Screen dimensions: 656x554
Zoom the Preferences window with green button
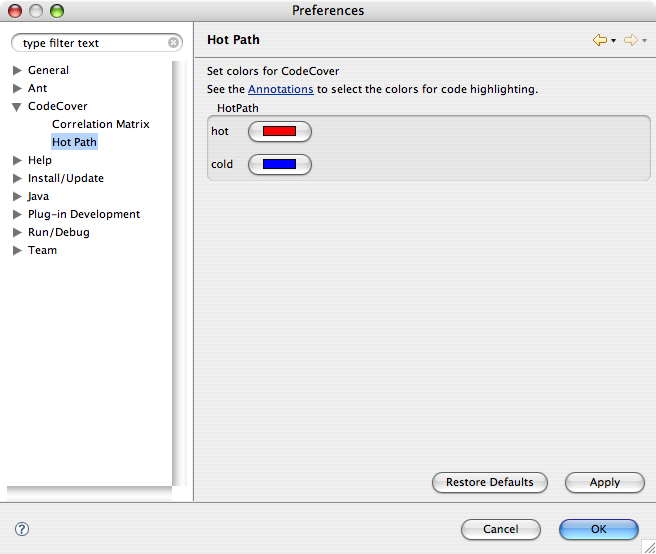point(57,10)
